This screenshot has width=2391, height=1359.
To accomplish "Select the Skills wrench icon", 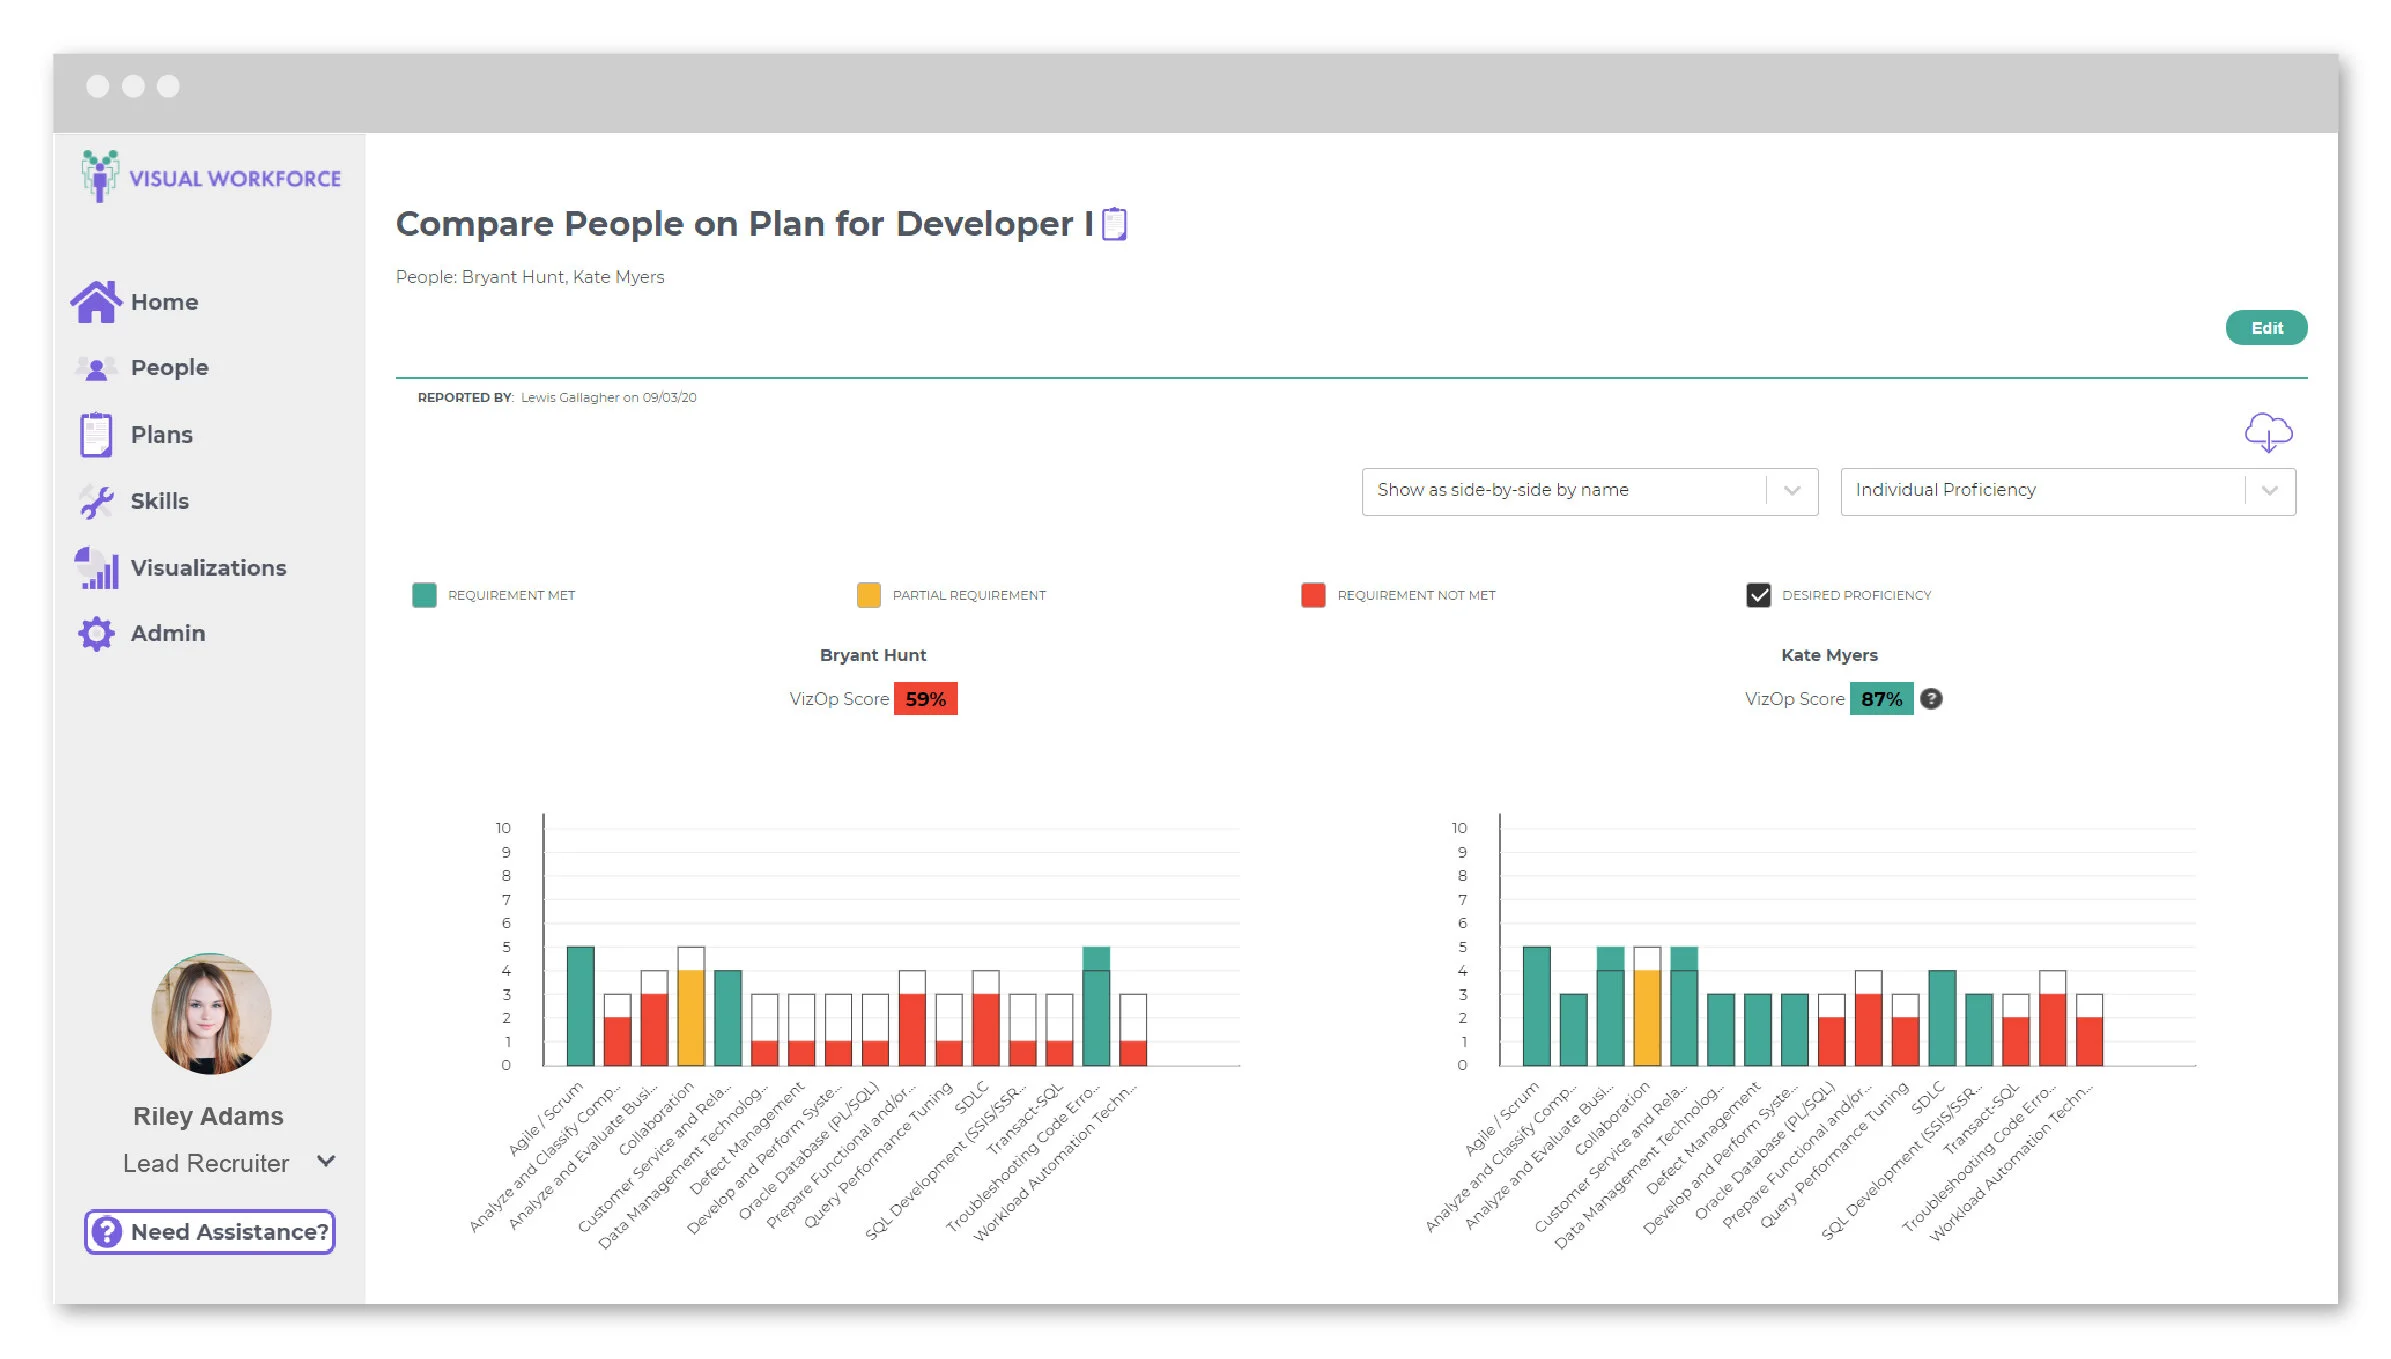I will (x=95, y=500).
